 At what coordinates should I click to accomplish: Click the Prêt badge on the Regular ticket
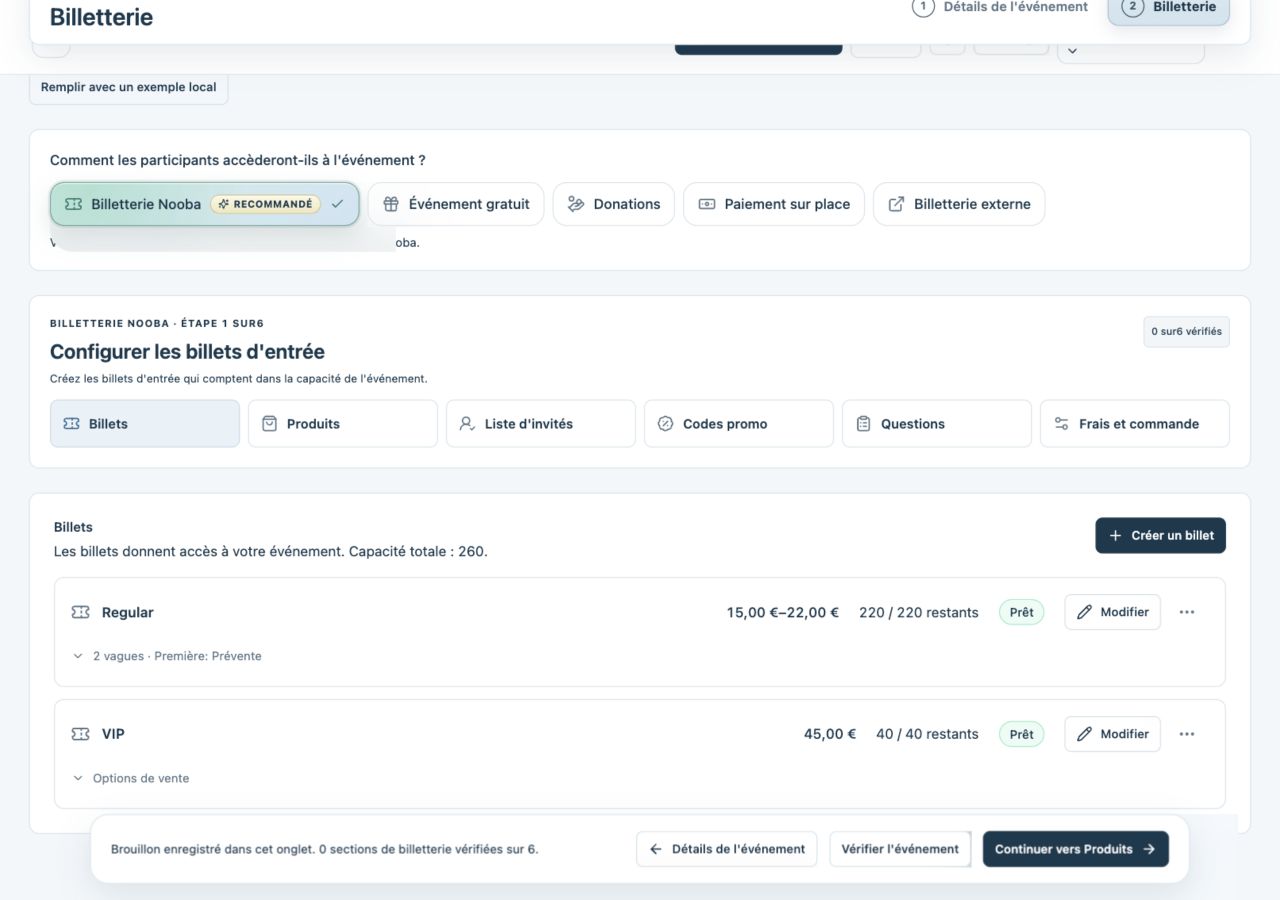click(1021, 612)
